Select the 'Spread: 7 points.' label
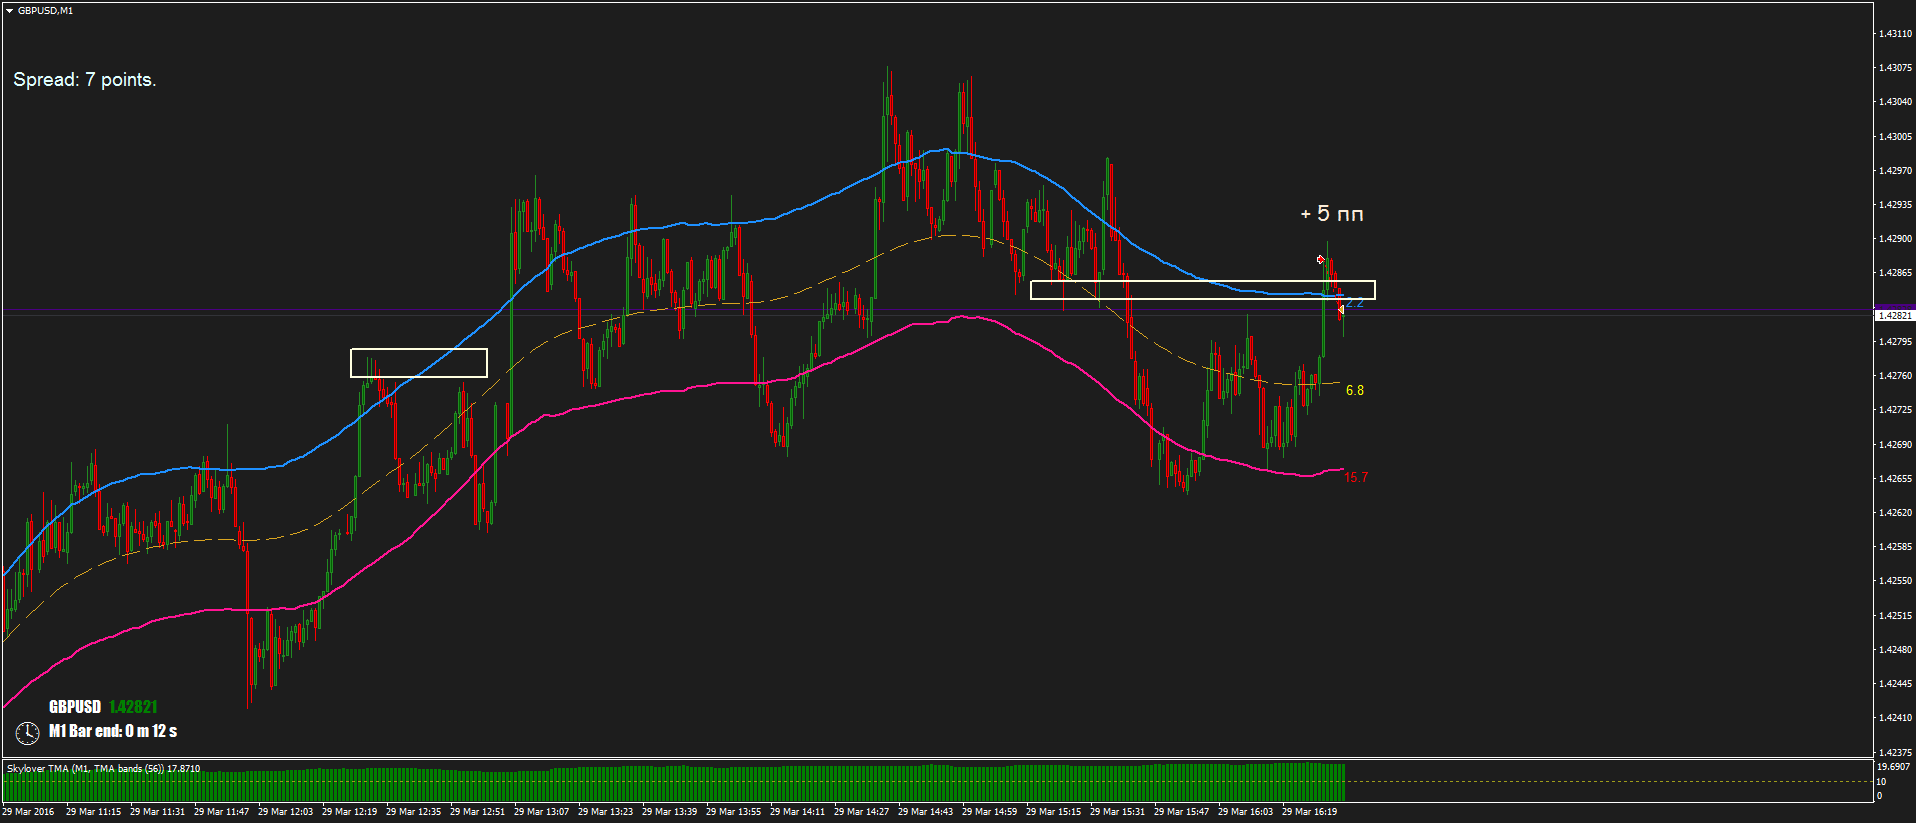This screenshot has width=1916, height=823. coord(85,80)
